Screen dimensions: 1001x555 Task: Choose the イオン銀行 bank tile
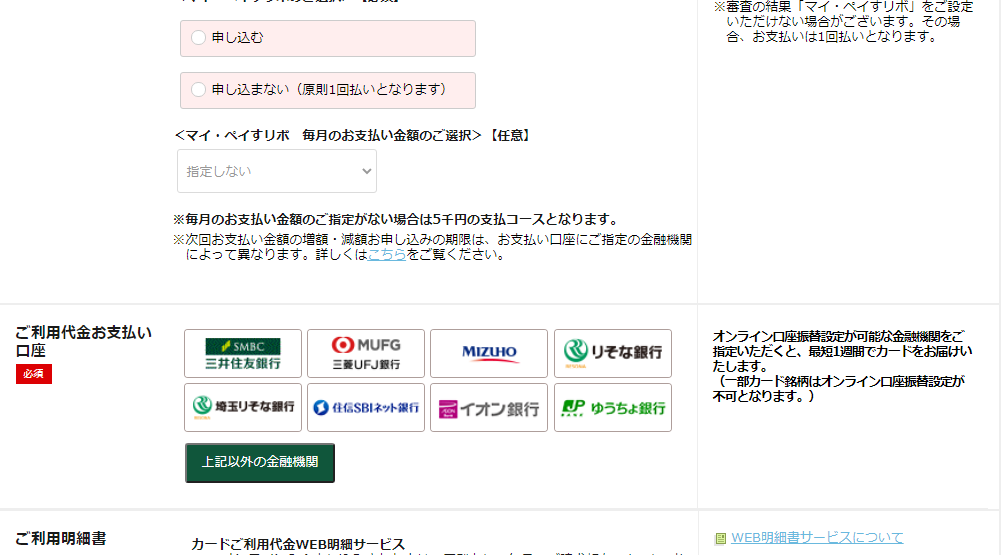pyautogui.click(x=489, y=407)
